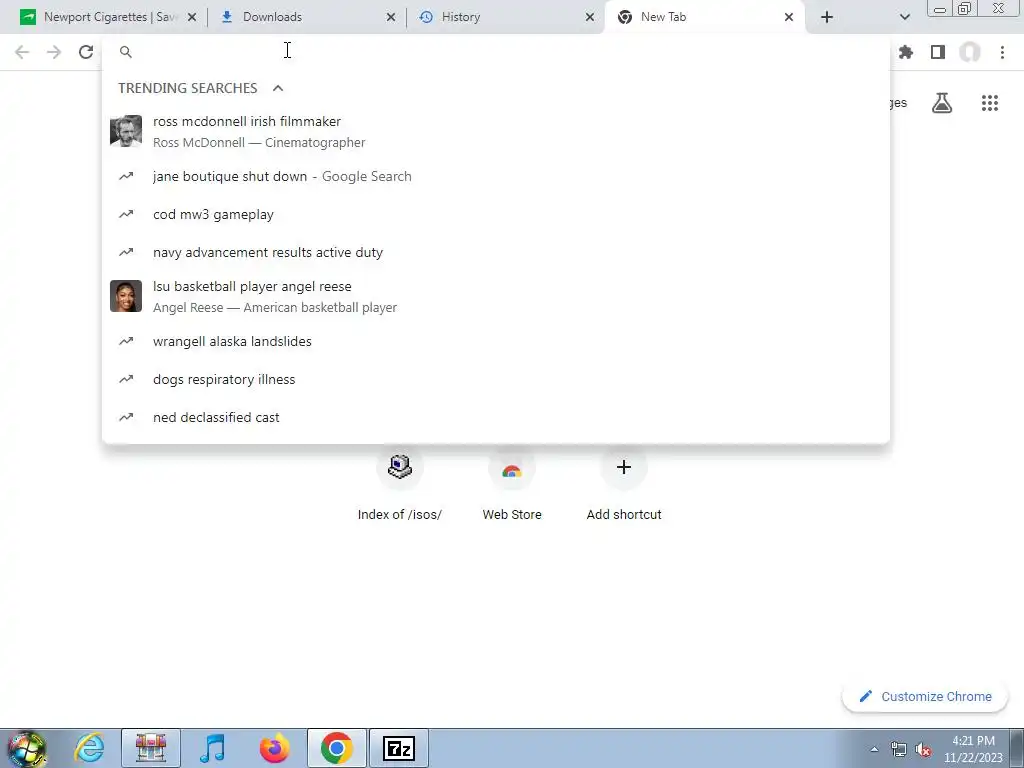Open a new tab with plus button
Viewport: 1024px width, 768px height.
827,17
